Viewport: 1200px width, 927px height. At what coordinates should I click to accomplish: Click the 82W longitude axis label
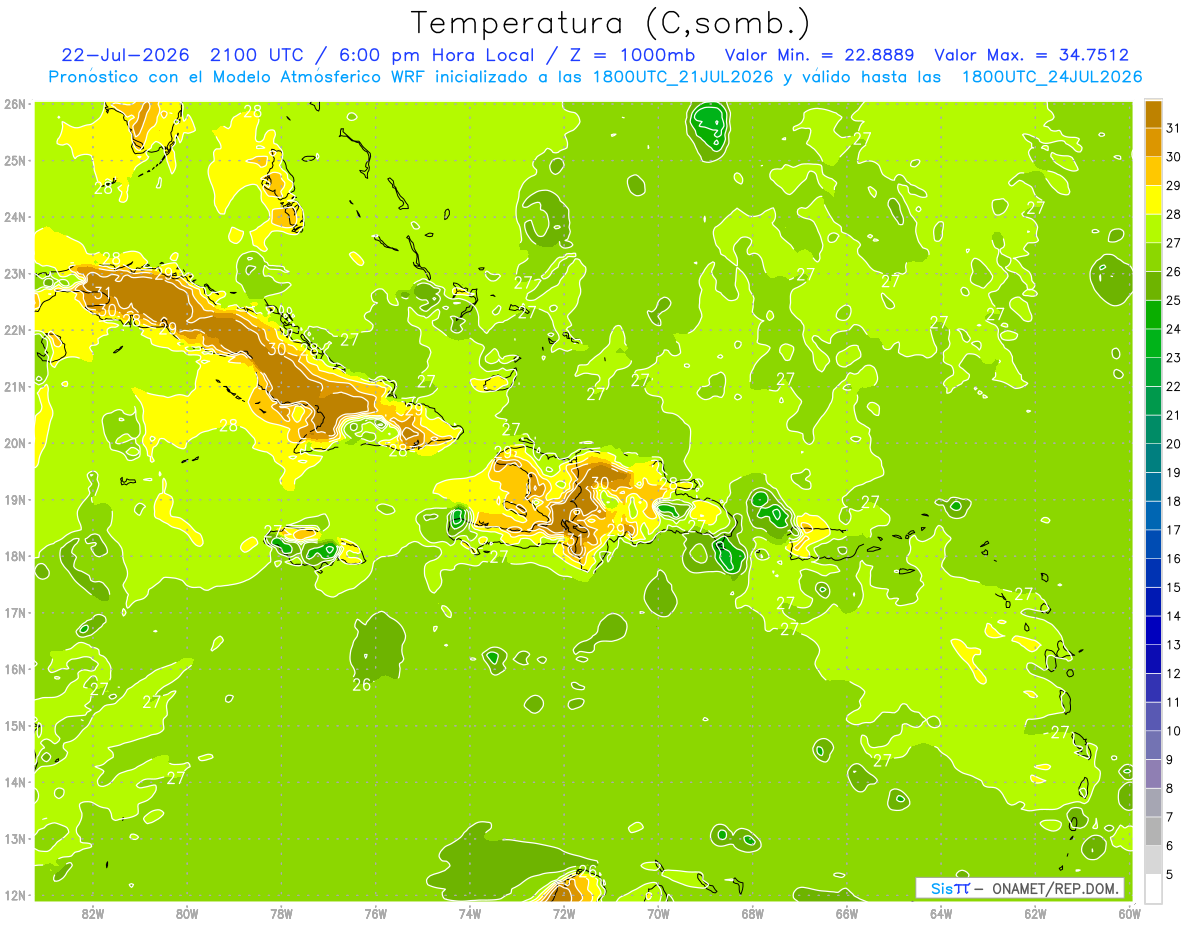pos(93,912)
